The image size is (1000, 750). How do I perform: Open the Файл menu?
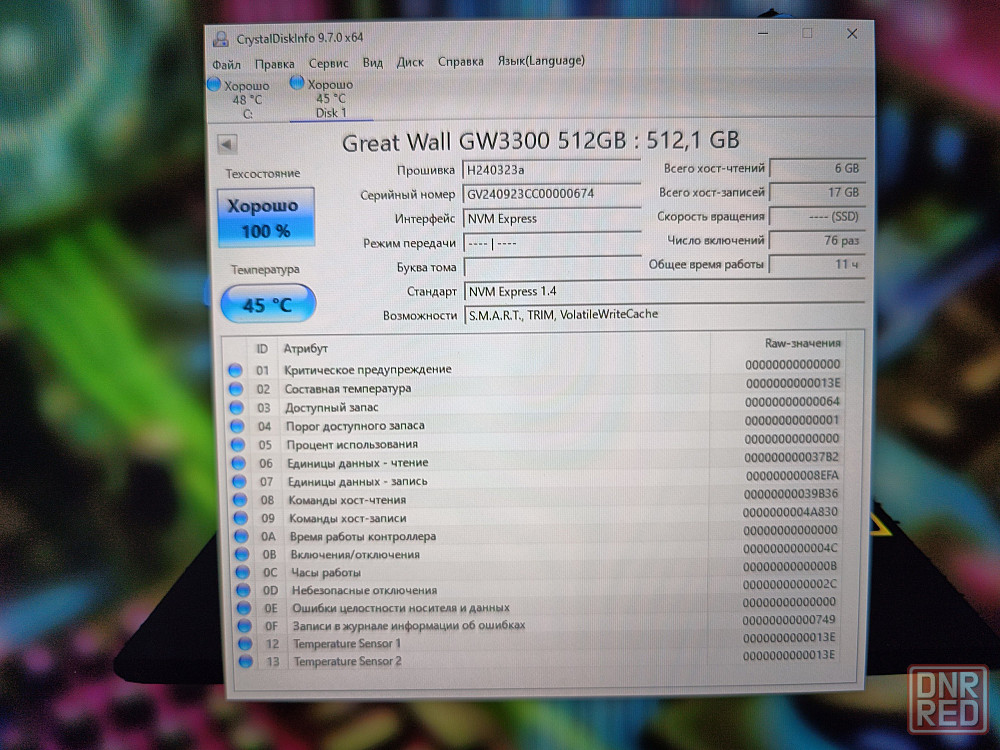[x=226, y=64]
